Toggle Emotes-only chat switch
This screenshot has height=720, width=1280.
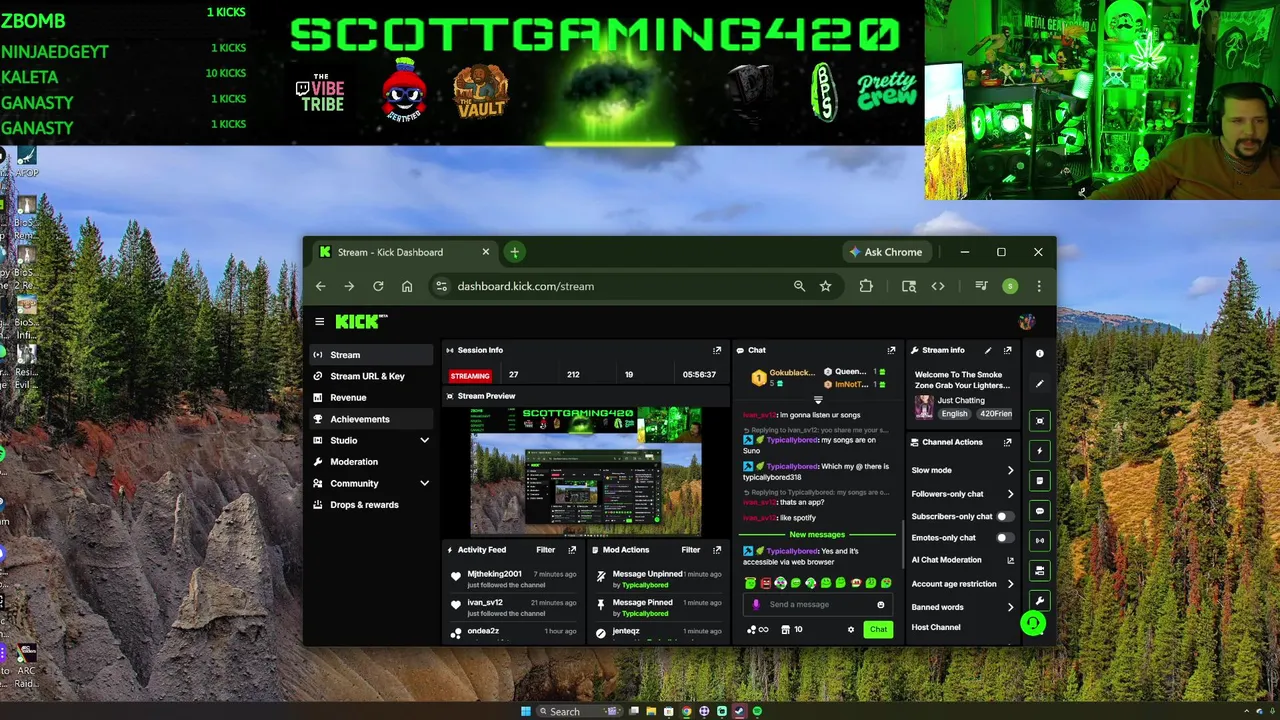tap(1004, 538)
